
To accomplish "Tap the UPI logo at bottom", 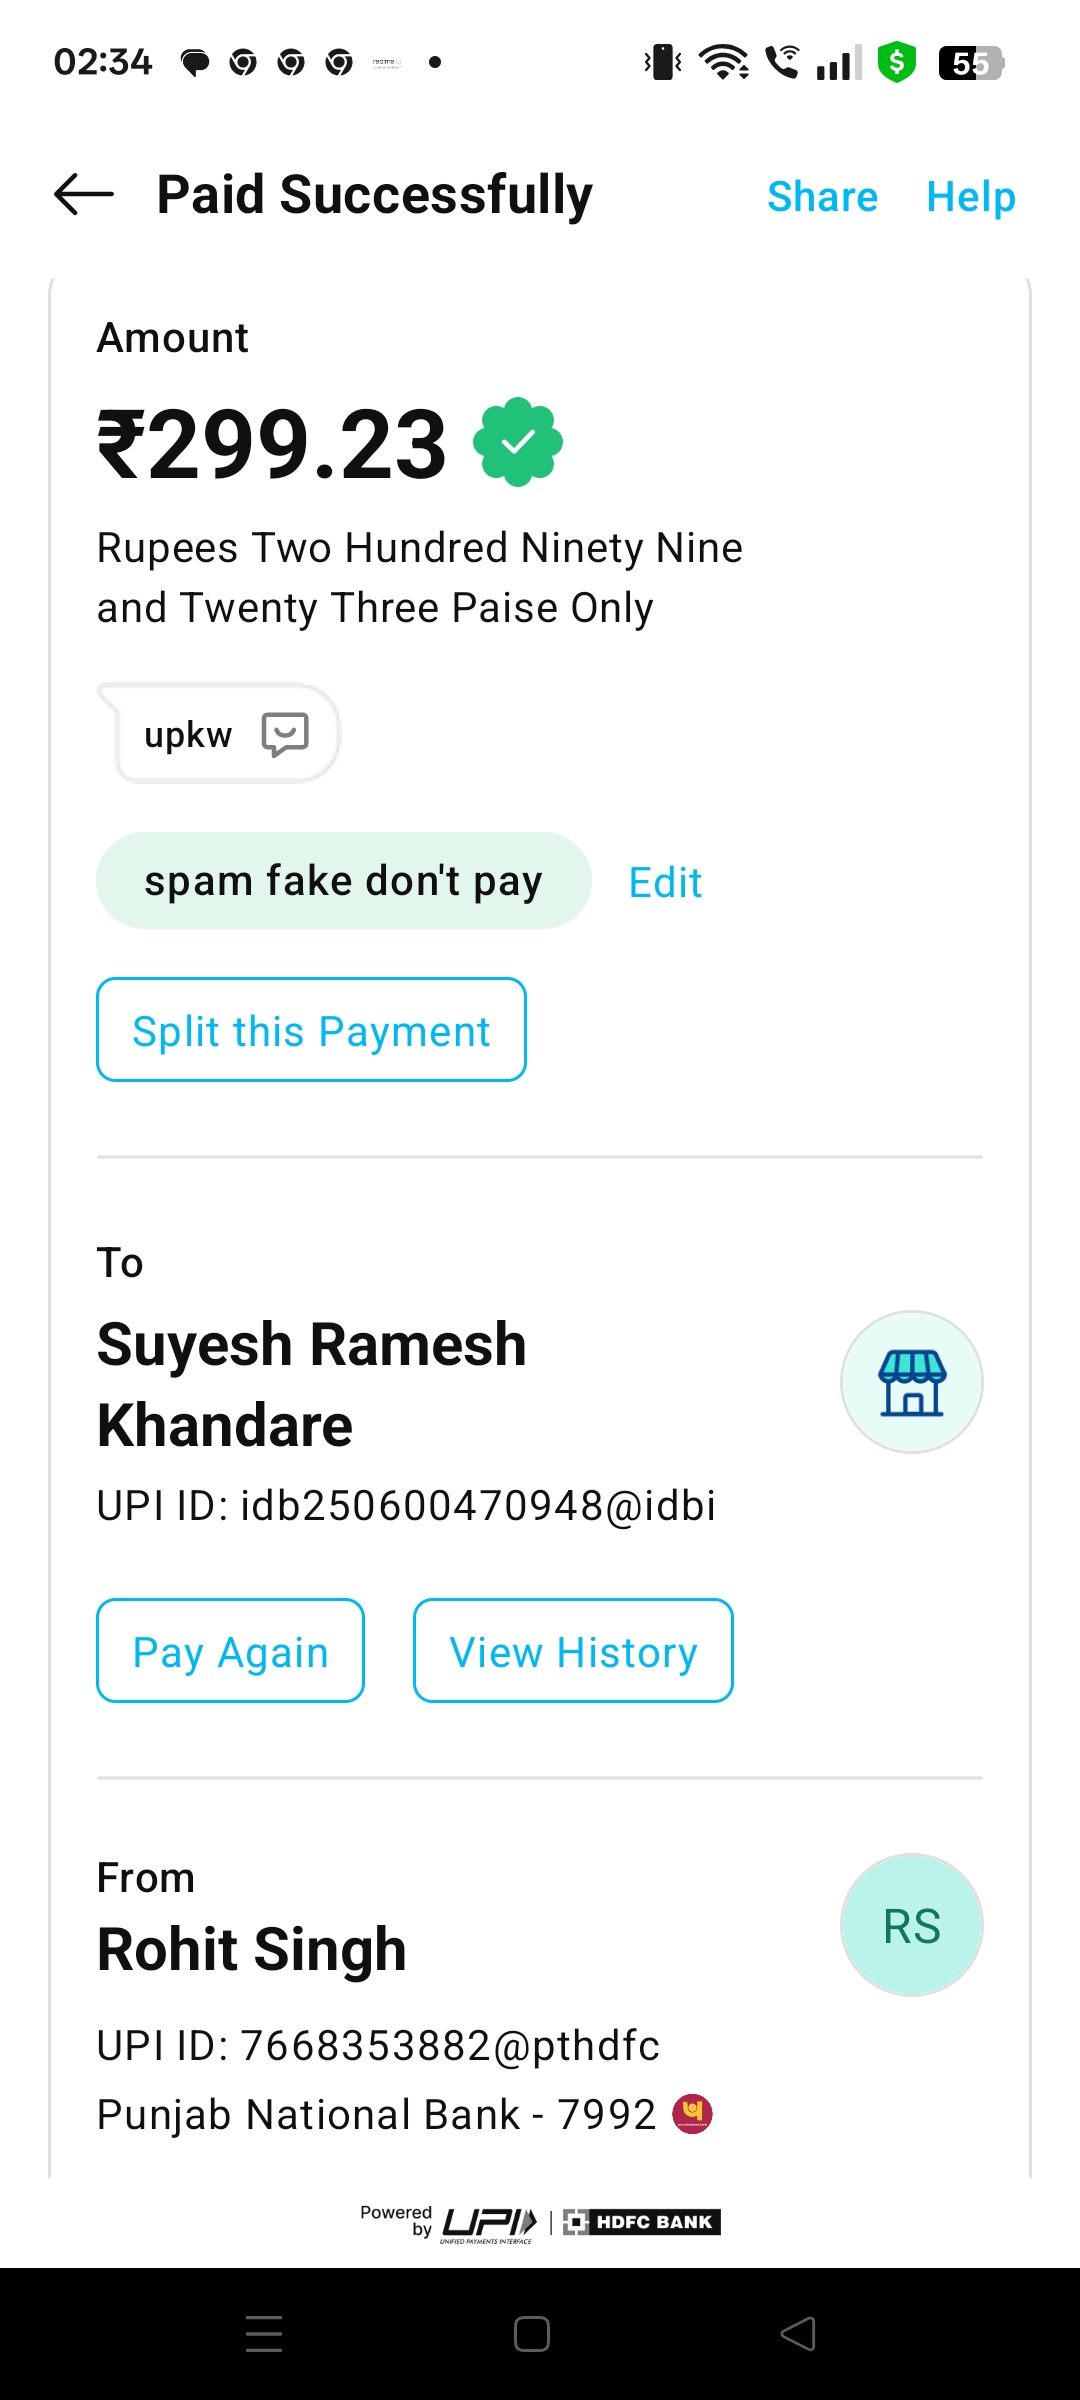I will click(x=489, y=2223).
